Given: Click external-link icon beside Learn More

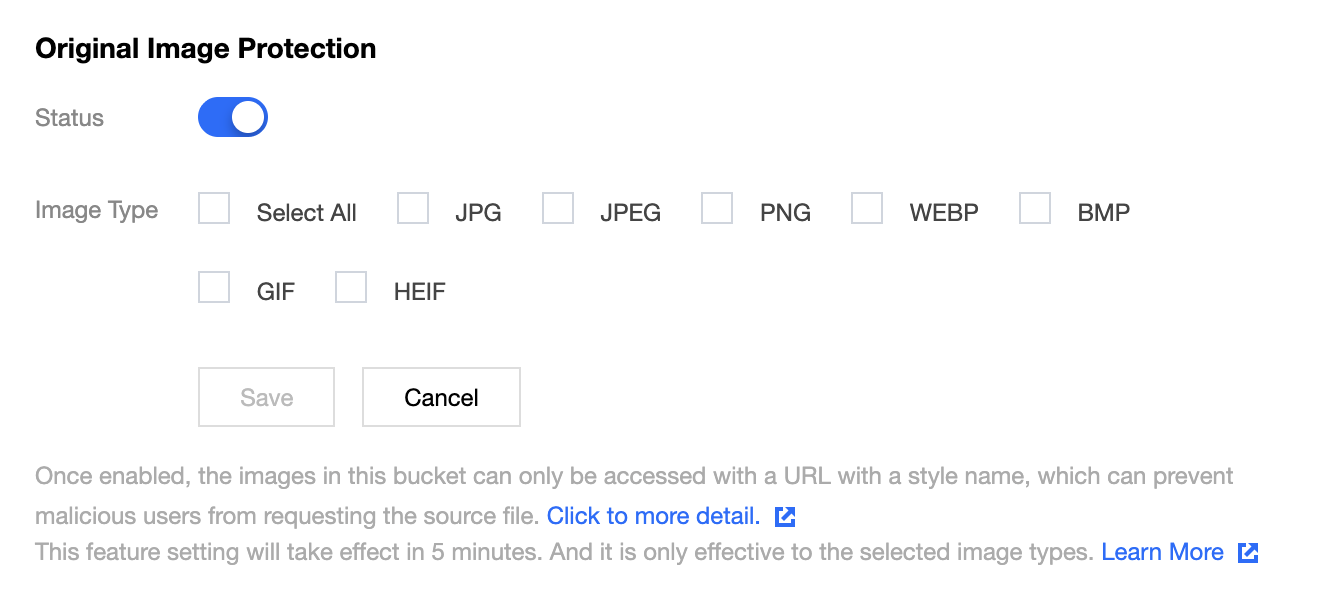Looking at the screenshot, I should pos(1248,553).
